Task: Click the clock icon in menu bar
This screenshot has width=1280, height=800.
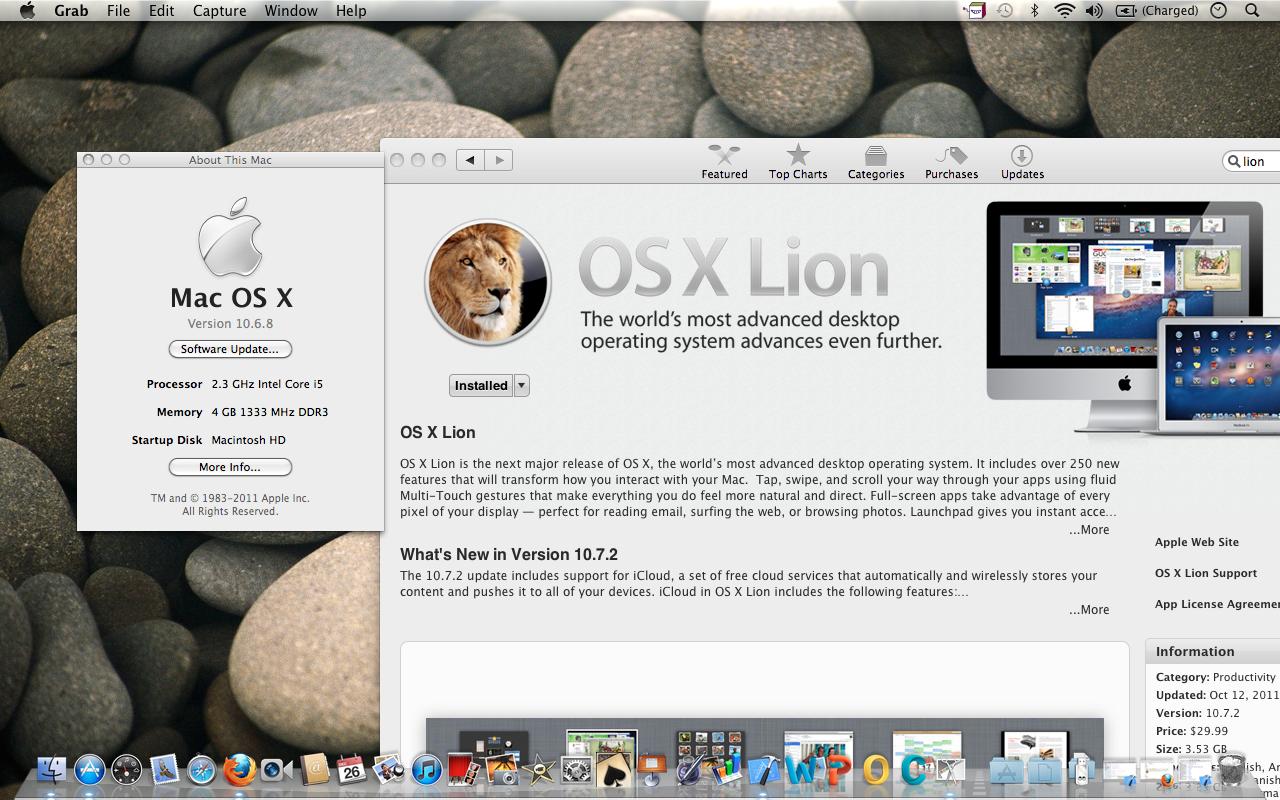Action: pos(1218,11)
